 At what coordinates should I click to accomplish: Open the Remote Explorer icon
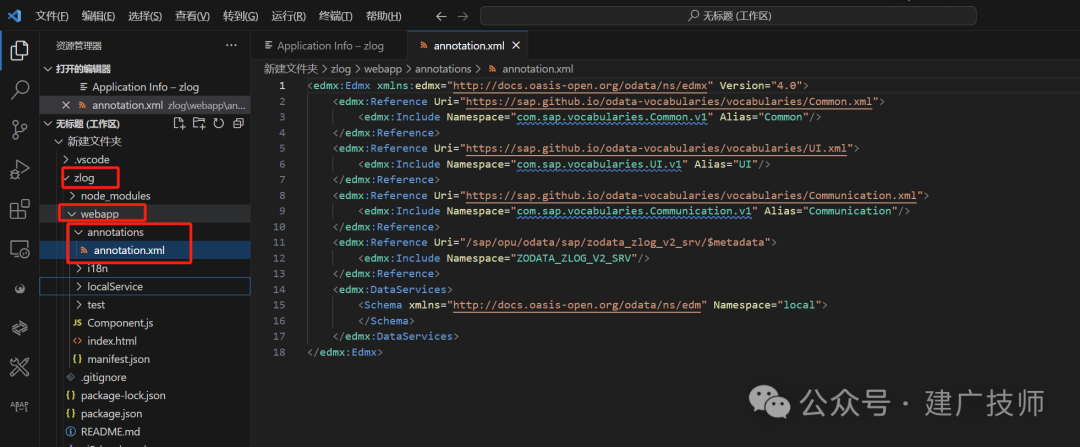point(20,249)
